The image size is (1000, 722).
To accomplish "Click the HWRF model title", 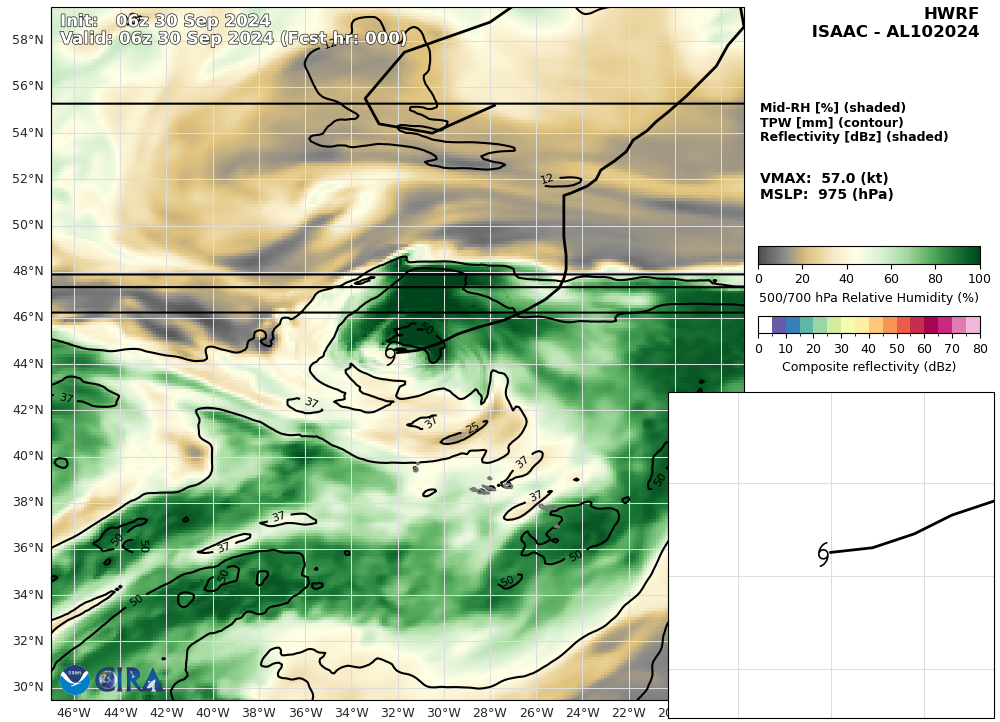I will [951, 14].
